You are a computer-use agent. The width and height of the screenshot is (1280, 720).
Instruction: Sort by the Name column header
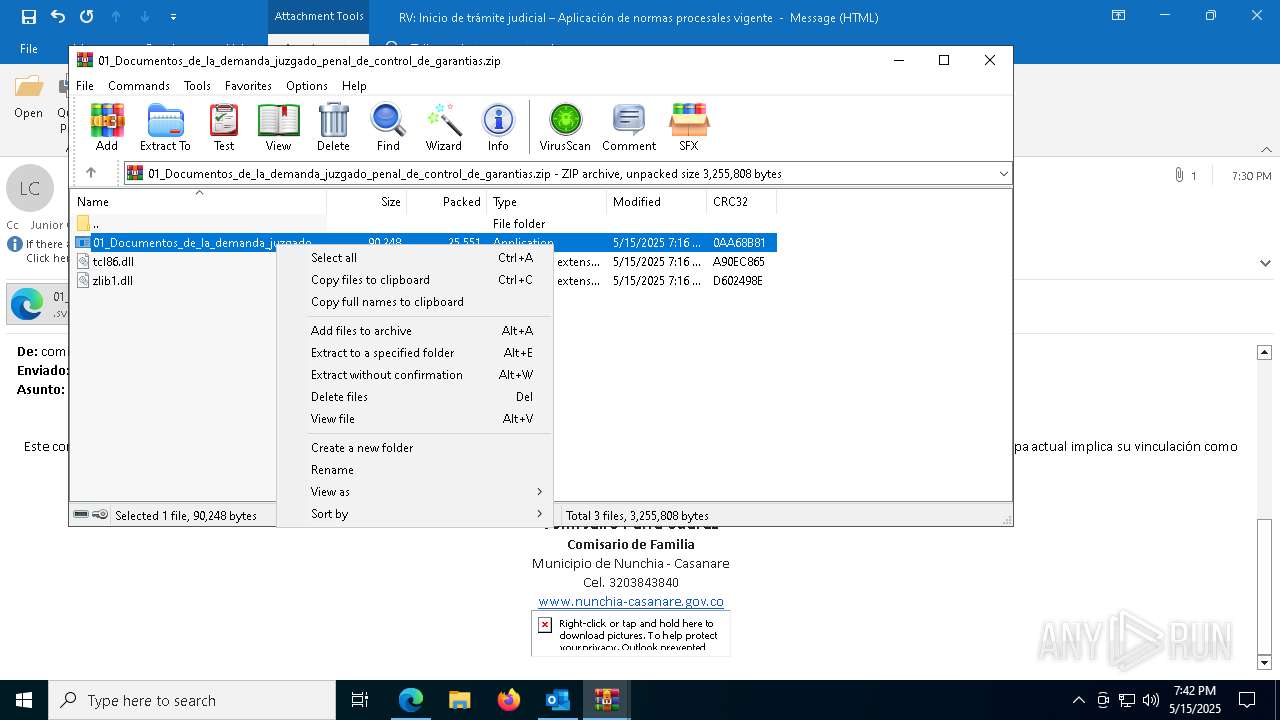198,202
